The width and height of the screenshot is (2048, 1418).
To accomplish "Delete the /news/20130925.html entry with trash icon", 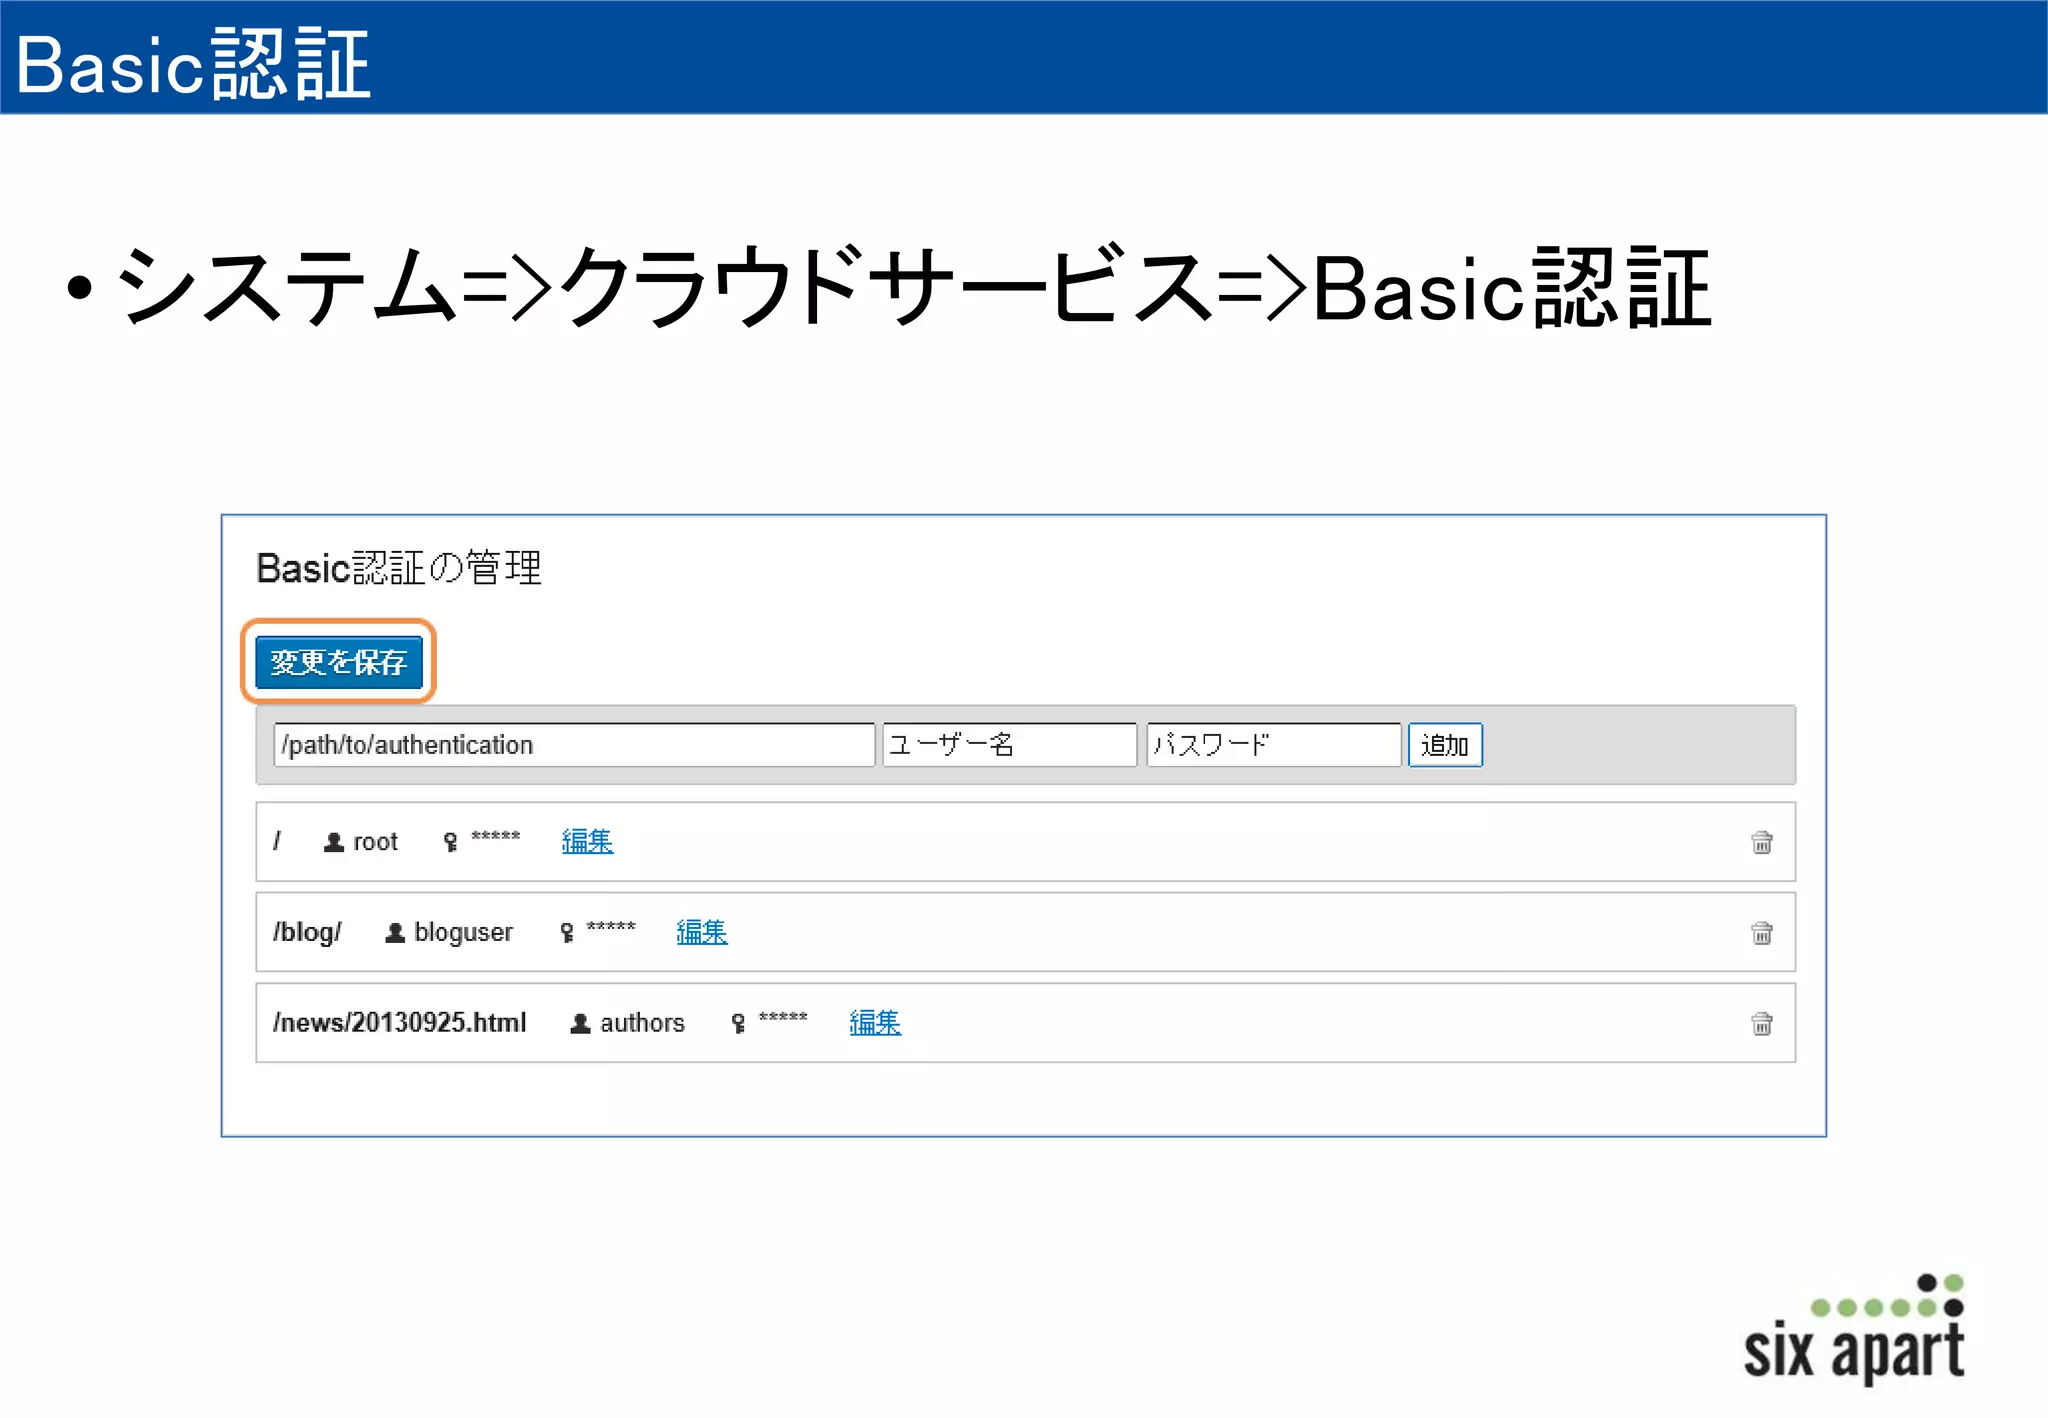I will pos(1762,1024).
